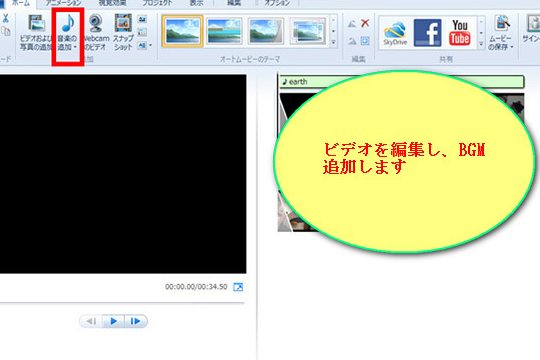Open the Project (プロジェクト) tab
The image size is (540, 360).
157,3
